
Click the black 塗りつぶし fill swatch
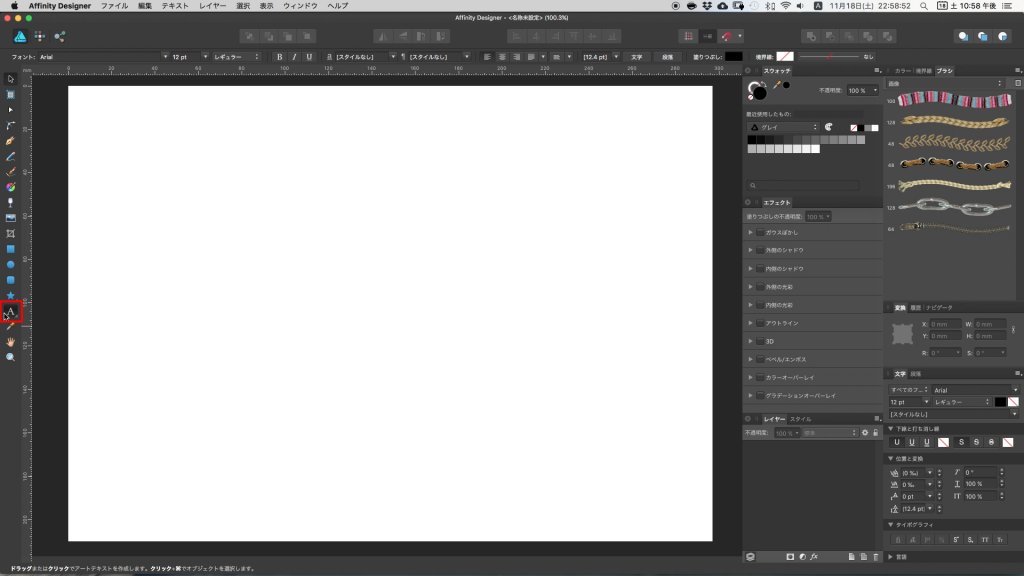coord(733,57)
